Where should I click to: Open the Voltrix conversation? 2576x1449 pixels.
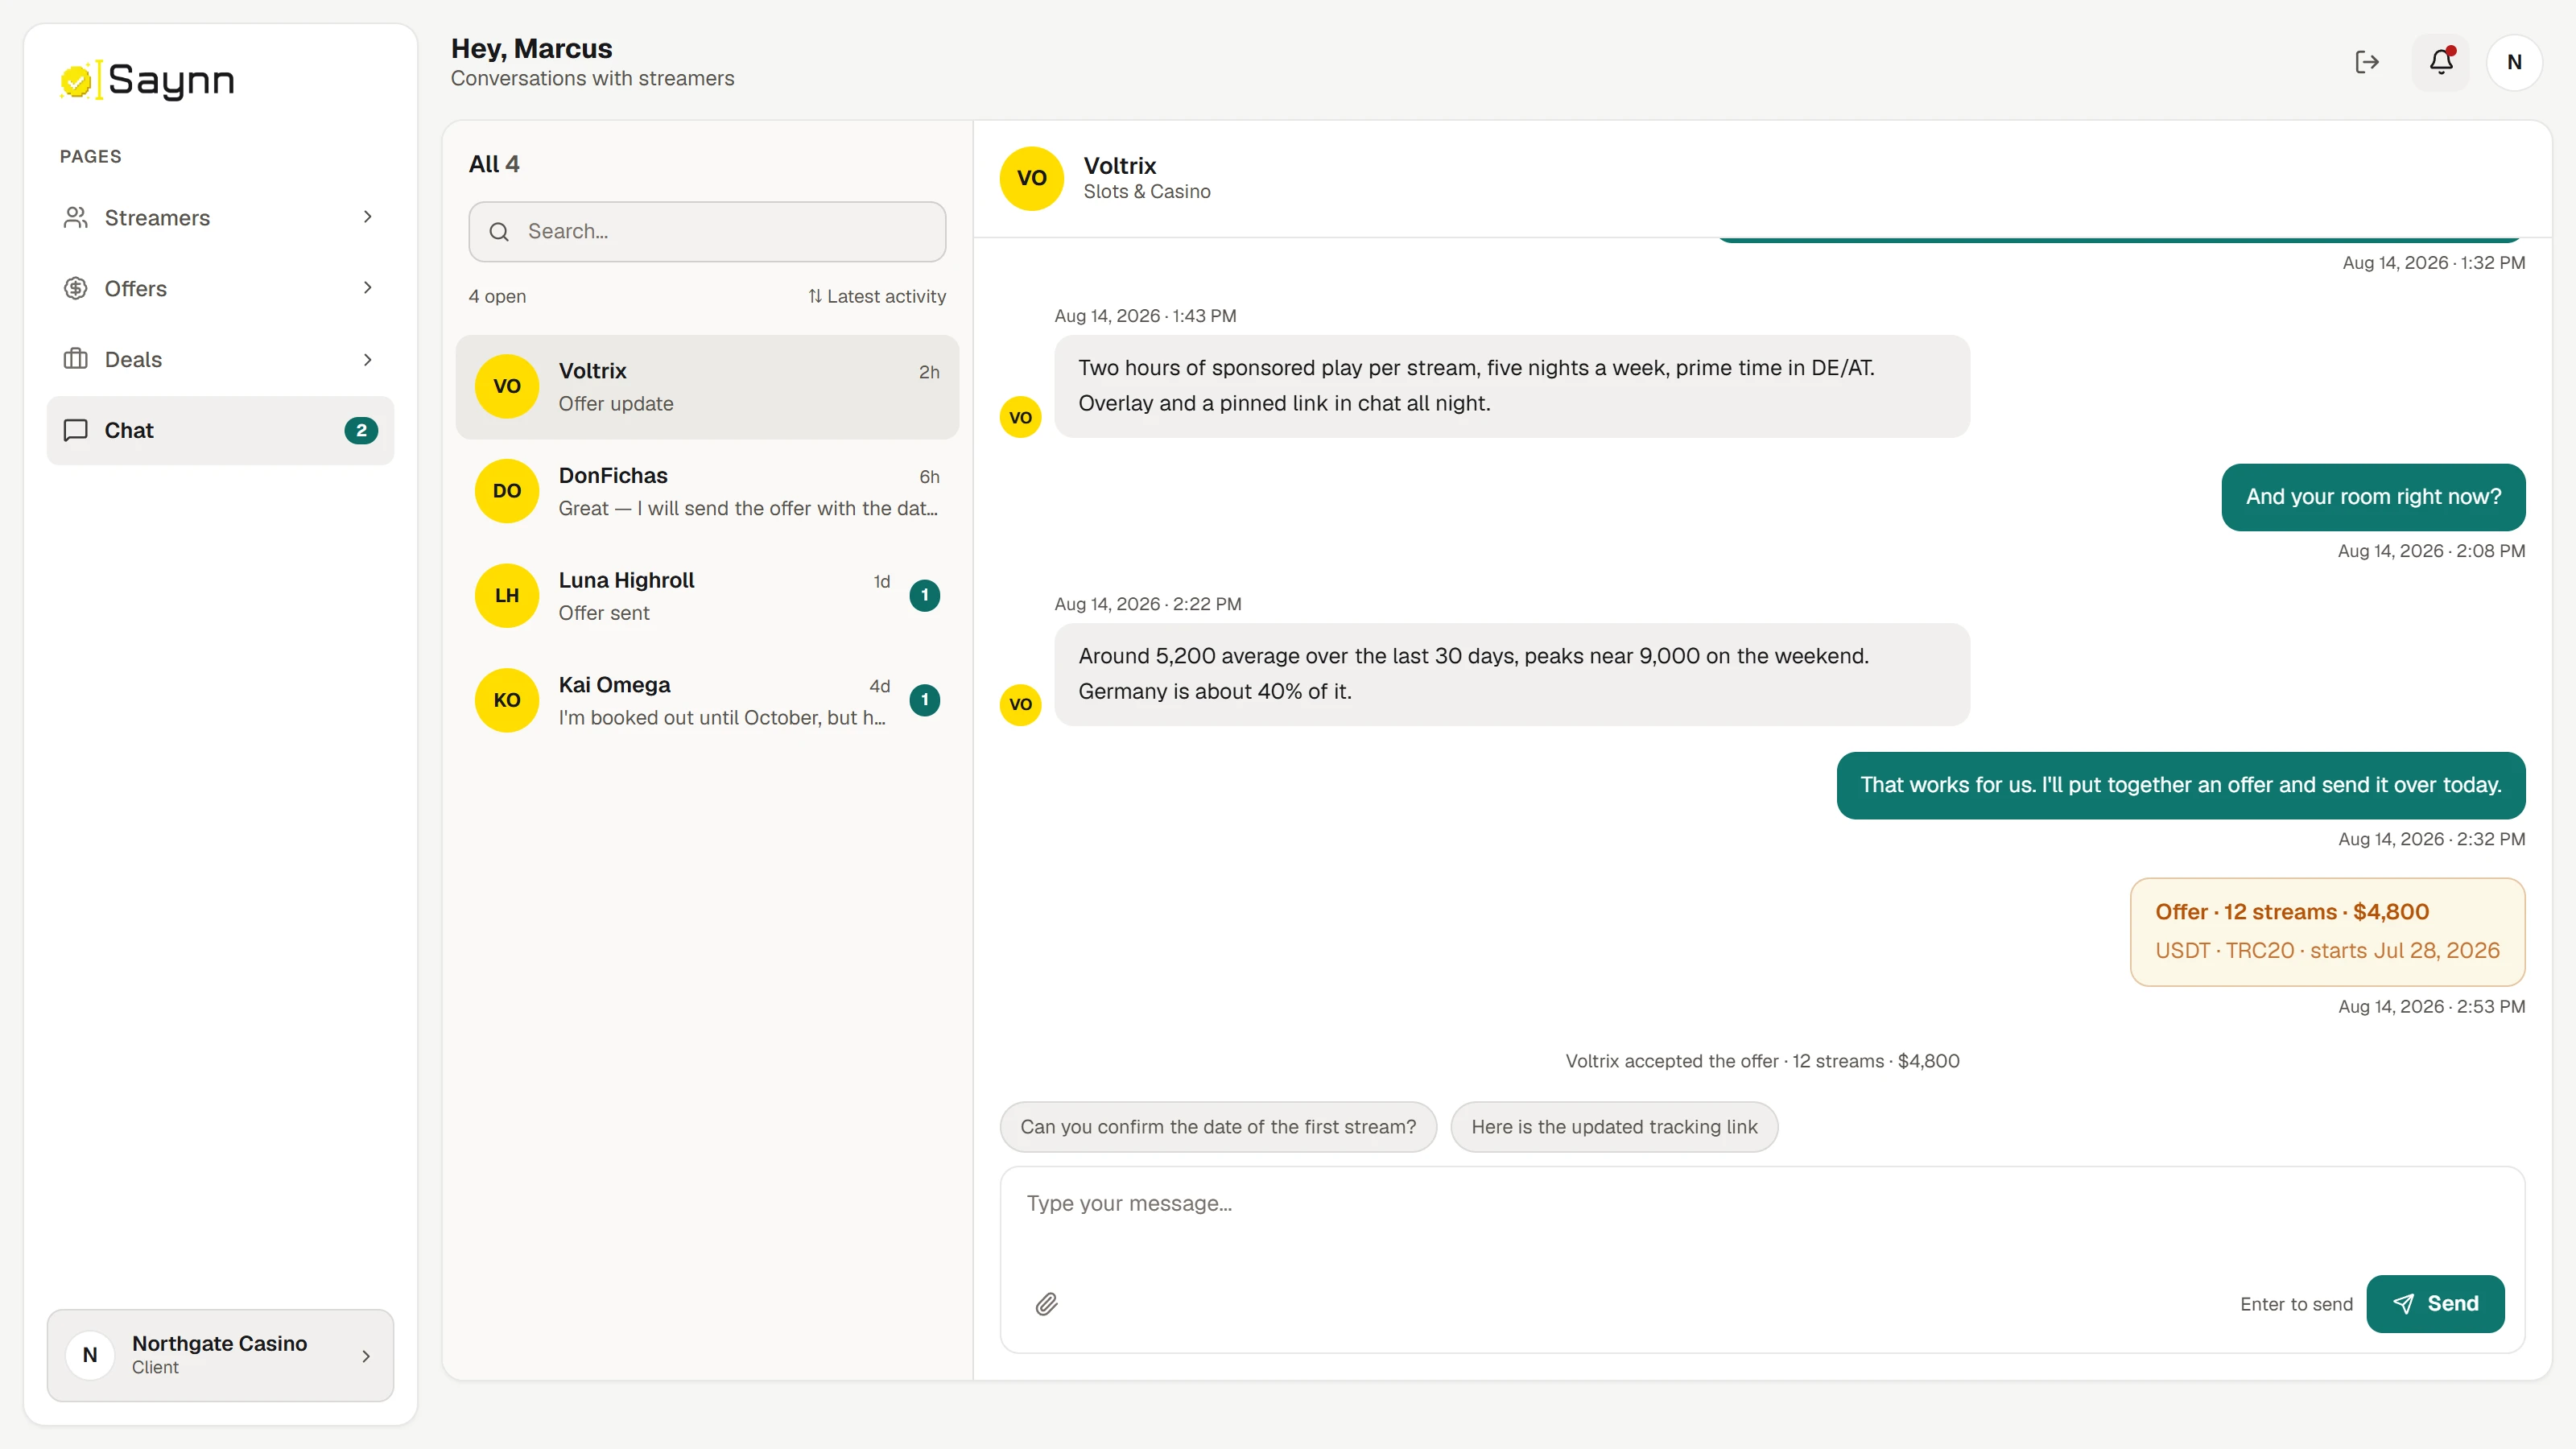tap(707, 387)
